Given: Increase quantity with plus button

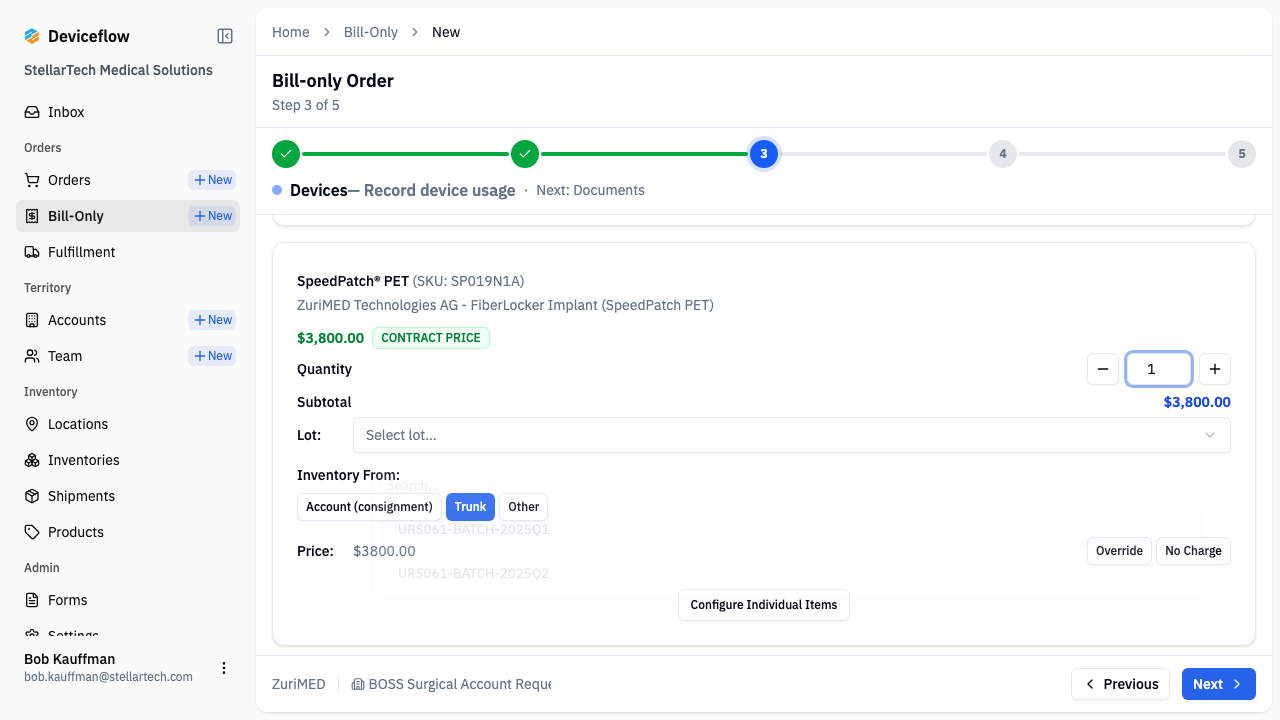Looking at the screenshot, I should click(x=1215, y=369).
